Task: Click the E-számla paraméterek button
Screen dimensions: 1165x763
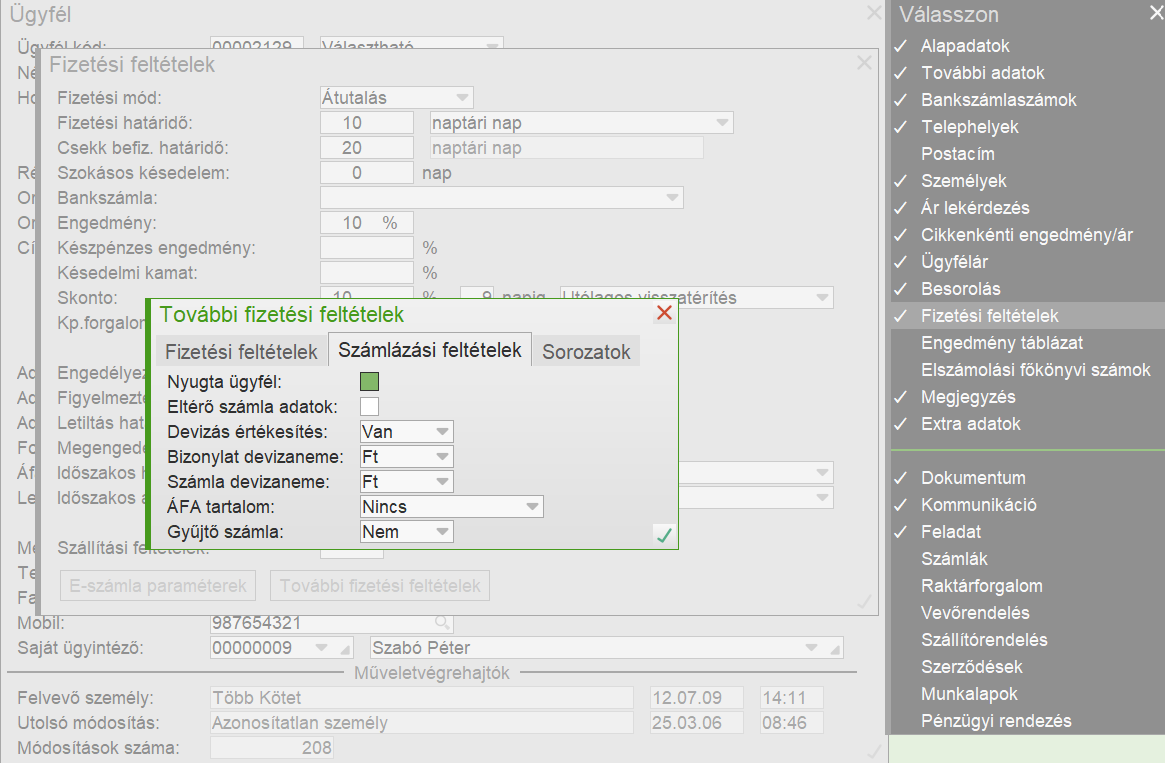Action: coord(158,586)
